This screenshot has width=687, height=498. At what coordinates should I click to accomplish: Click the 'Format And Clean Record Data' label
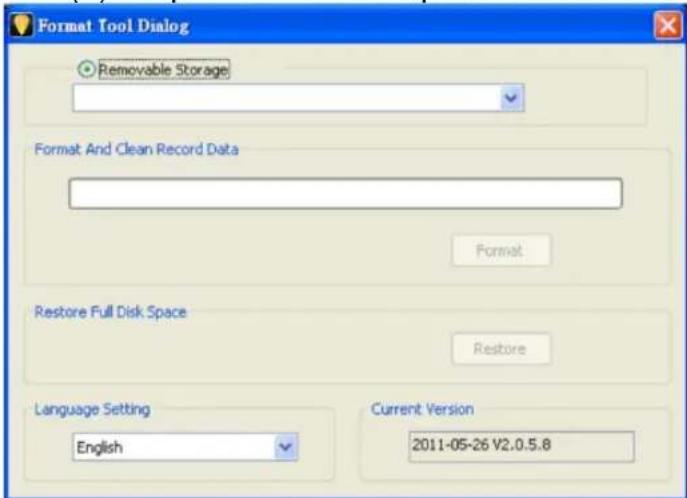pyautogui.click(x=136, y=149)
